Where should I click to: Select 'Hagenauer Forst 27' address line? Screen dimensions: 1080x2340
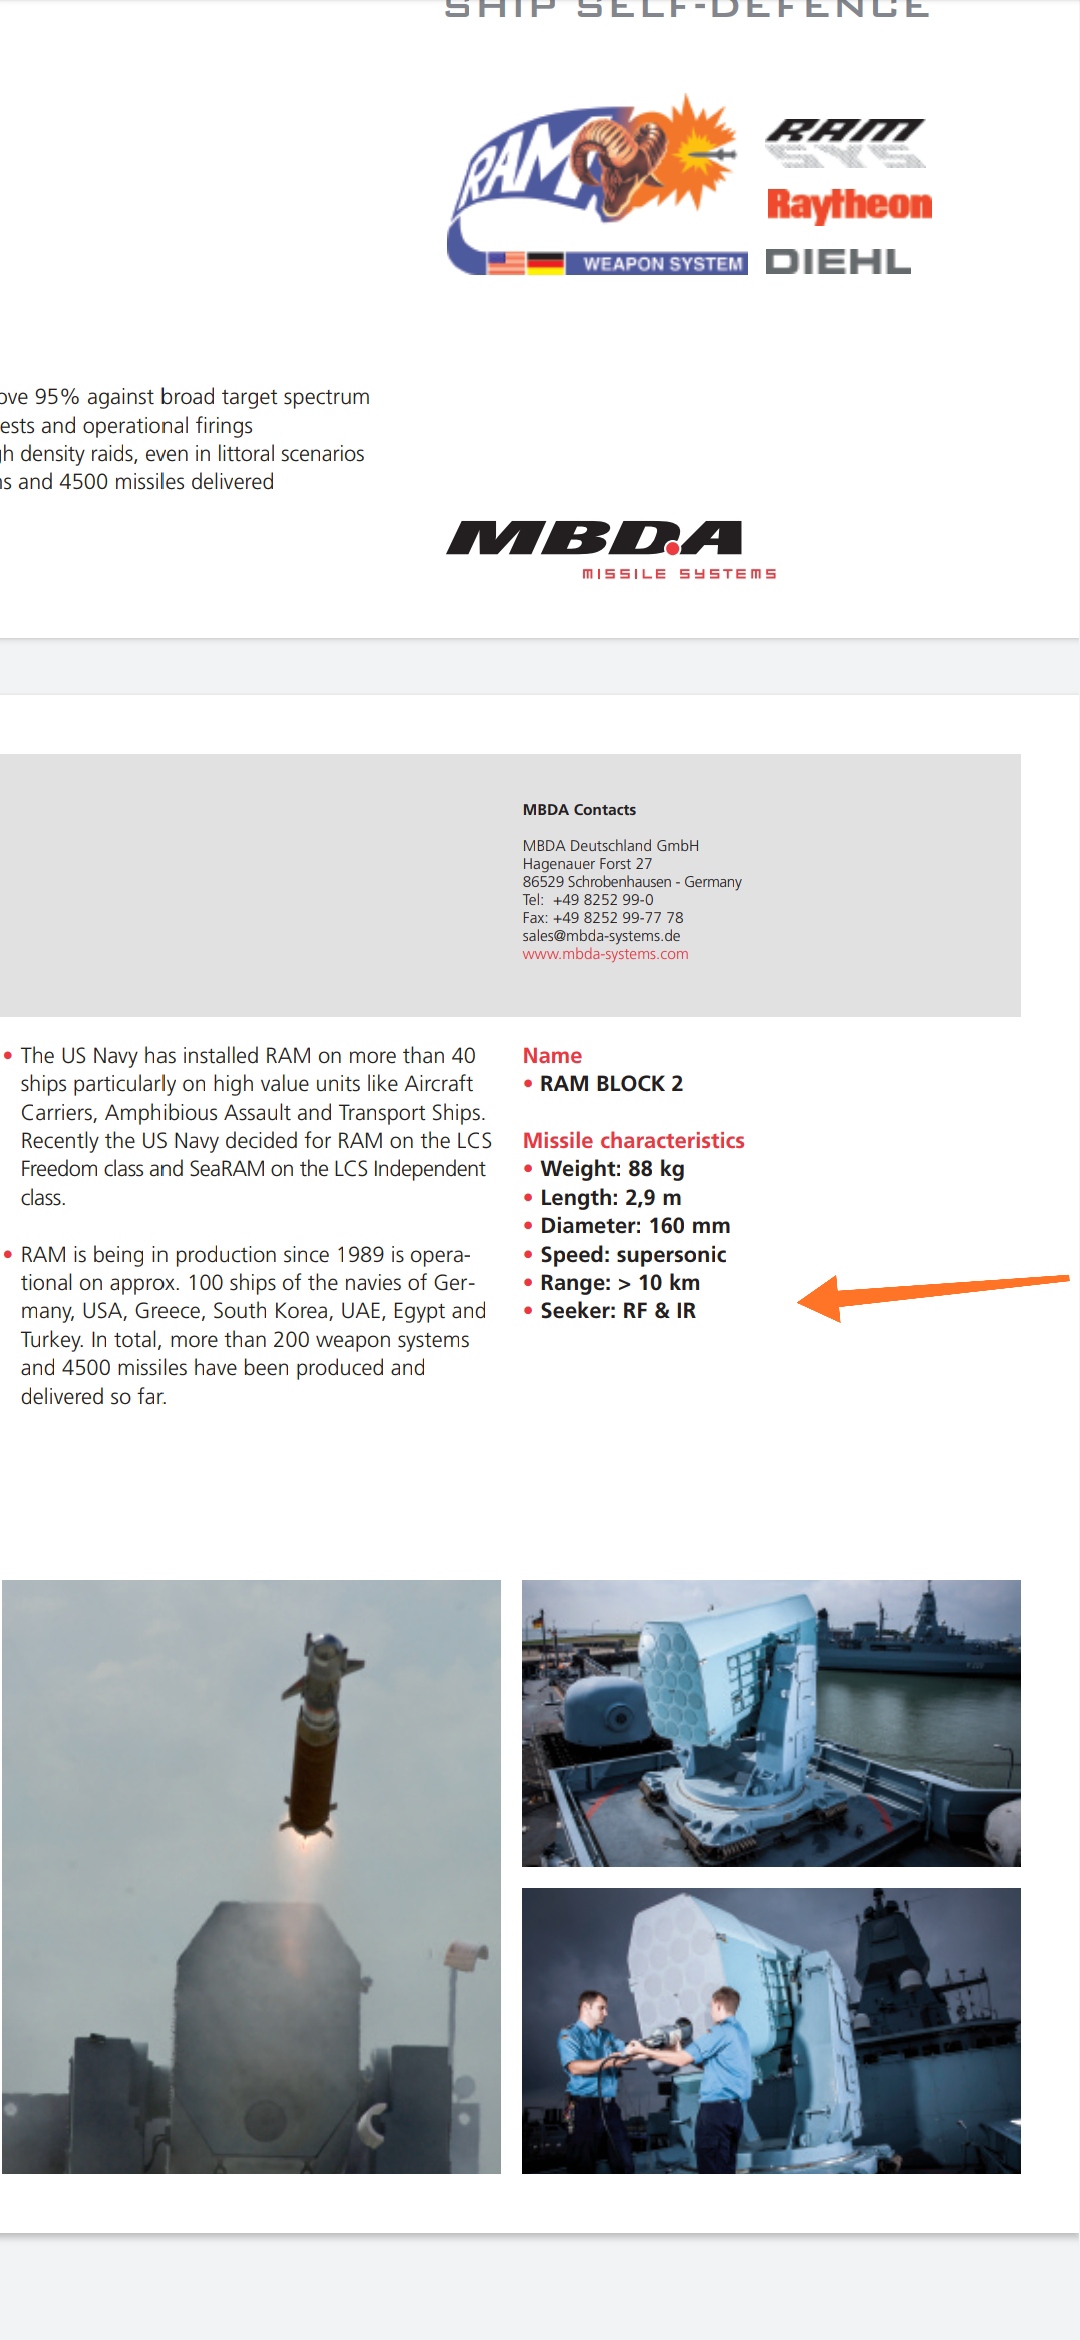pos(587,864)
